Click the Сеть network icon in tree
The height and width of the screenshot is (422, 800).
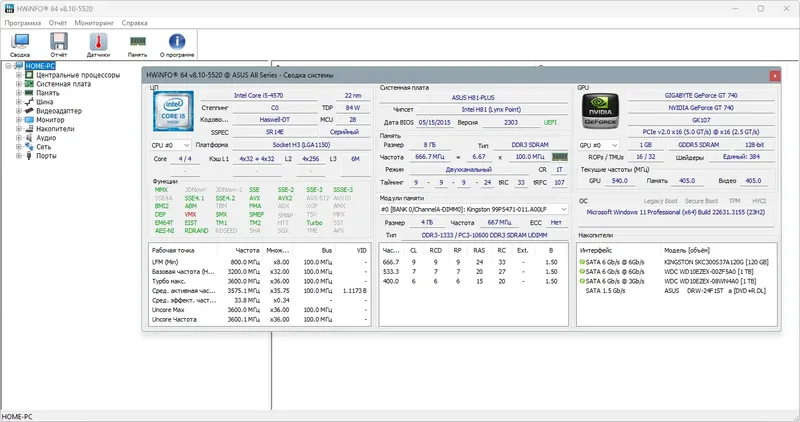tap(29, 146)
